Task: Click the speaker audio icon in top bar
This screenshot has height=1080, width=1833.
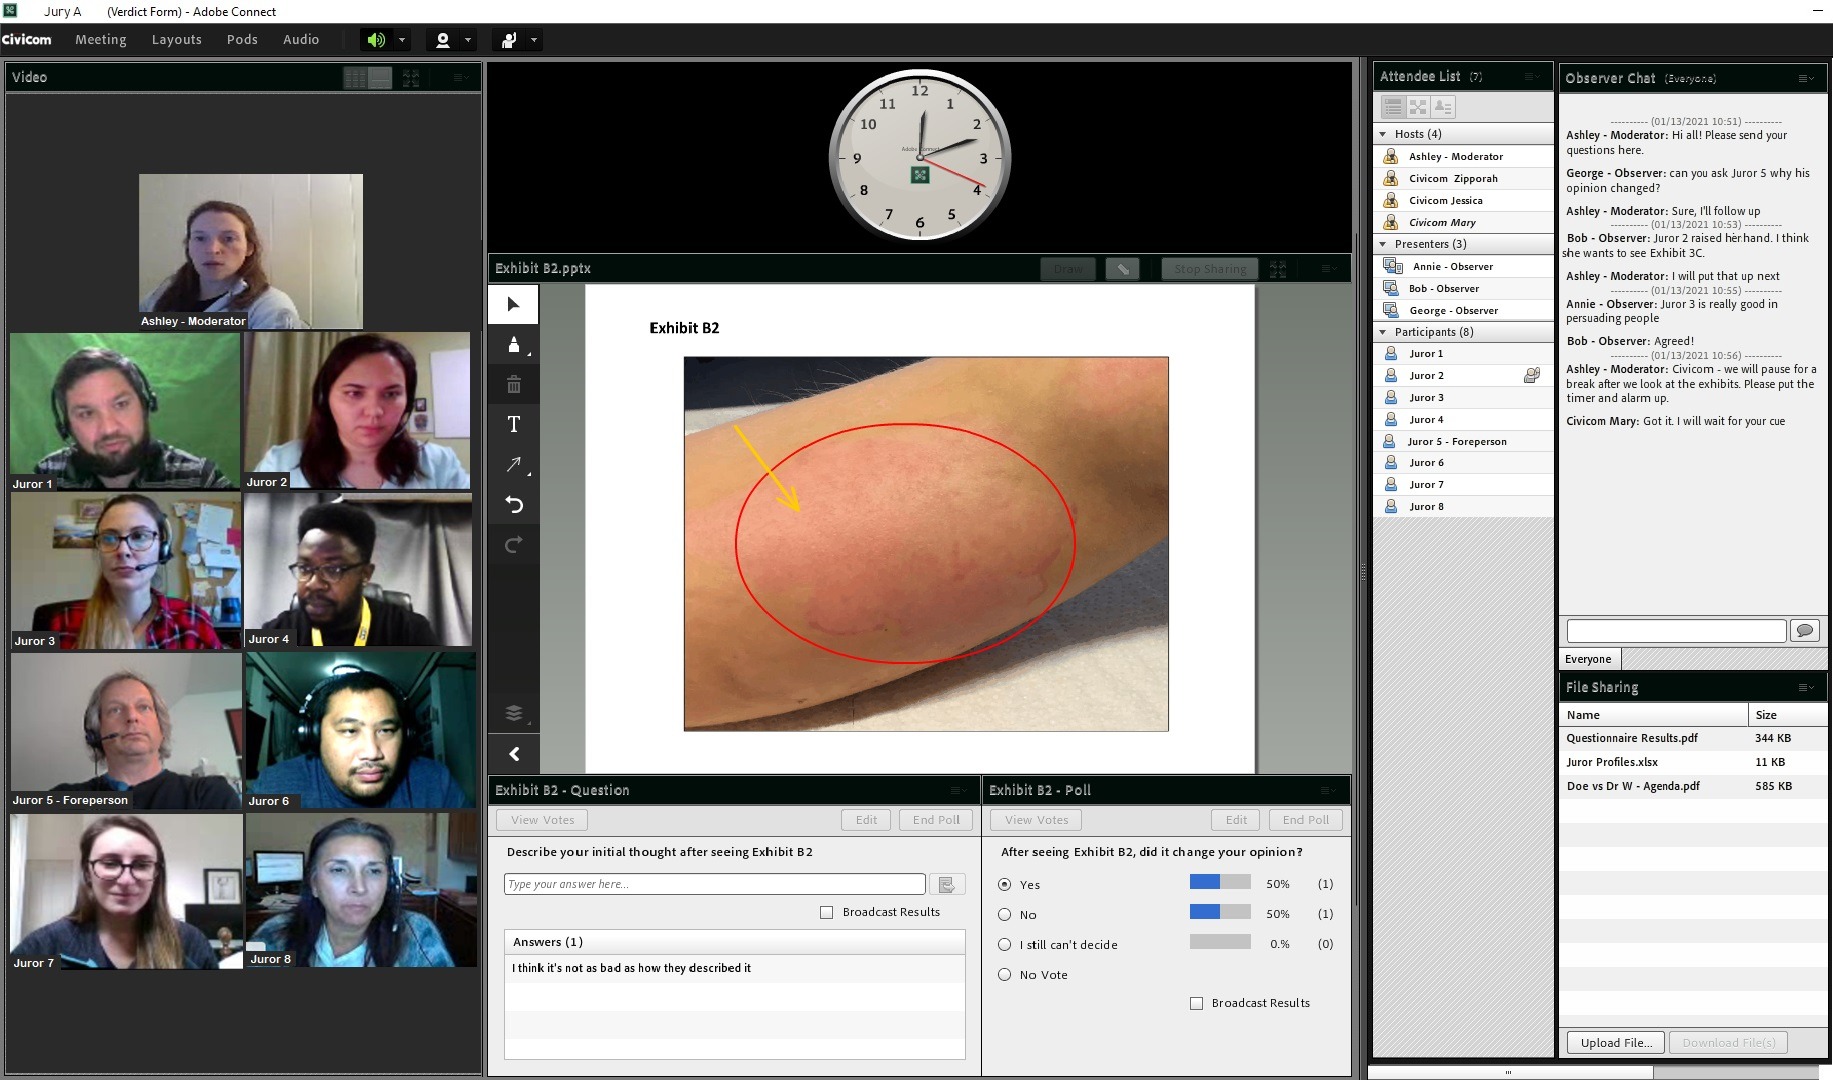Action: 376,40
